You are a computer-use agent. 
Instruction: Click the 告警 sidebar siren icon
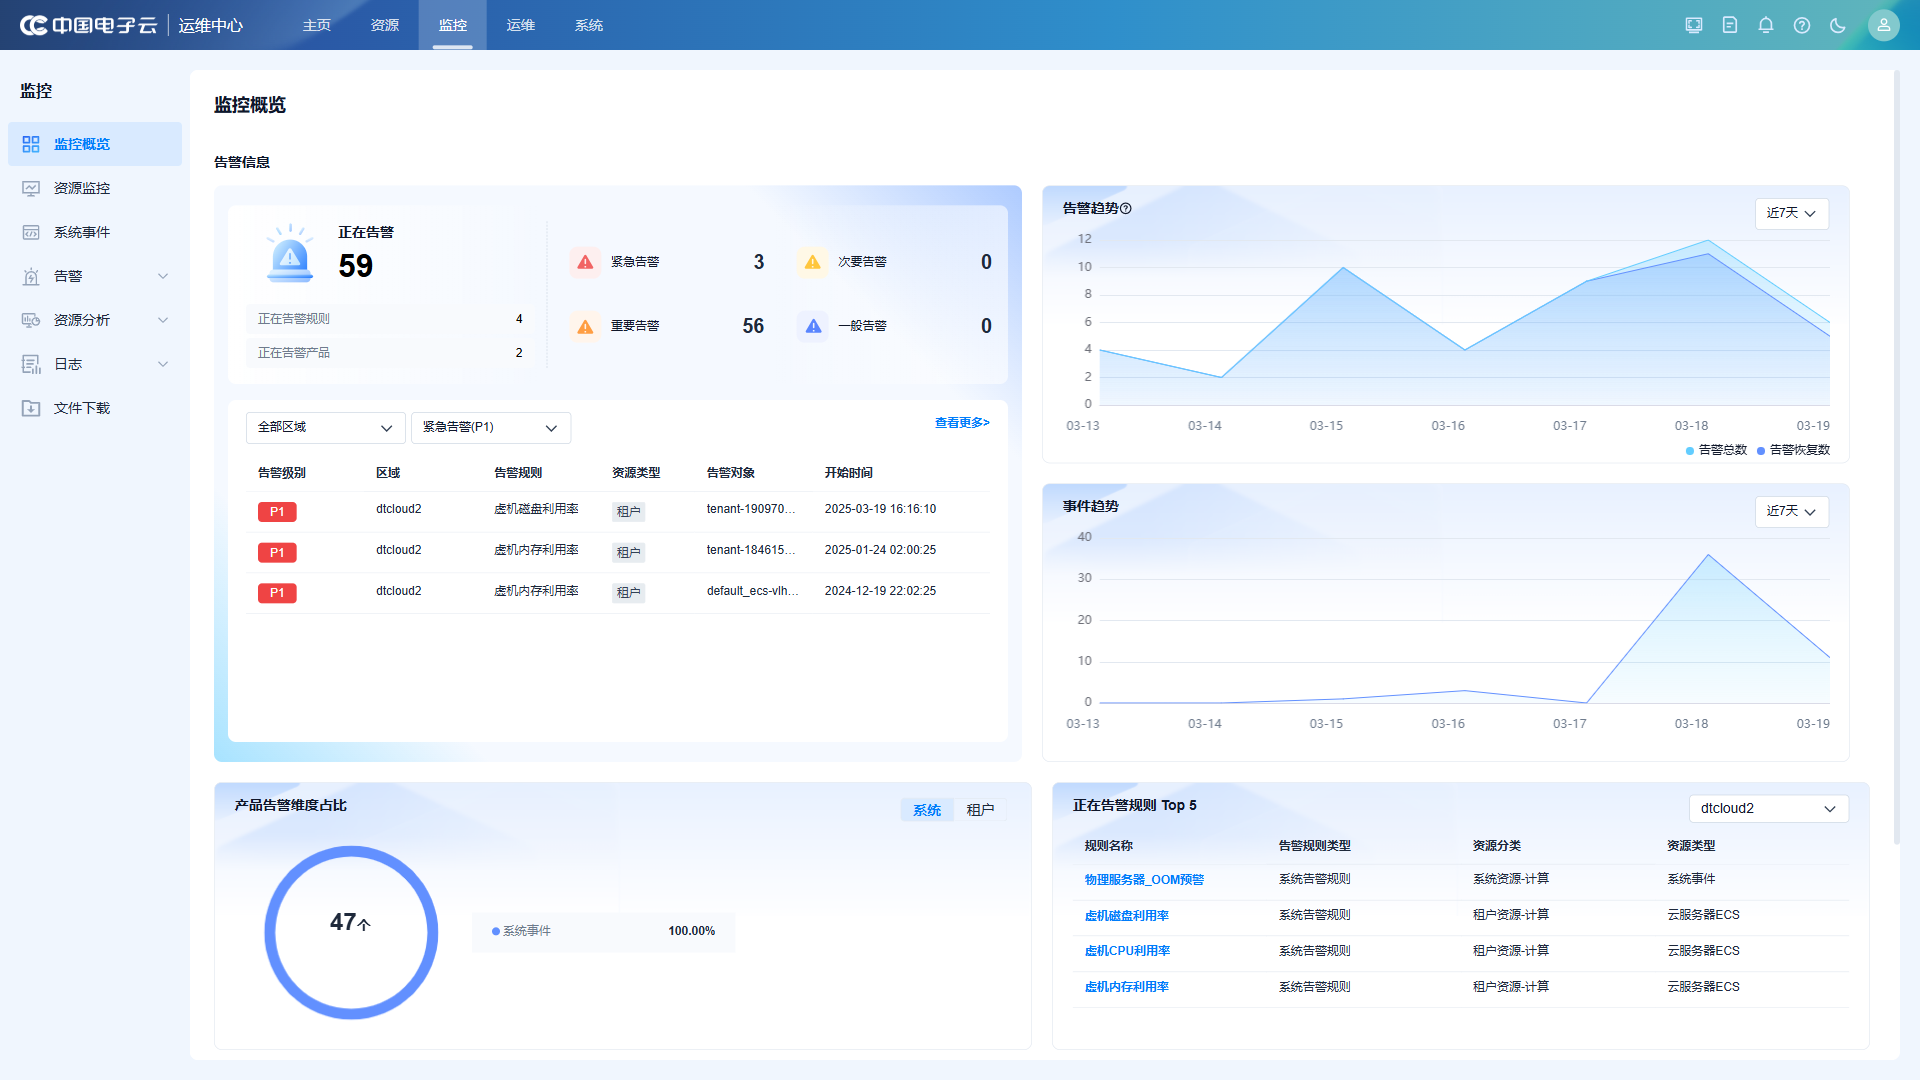[31, 276]
